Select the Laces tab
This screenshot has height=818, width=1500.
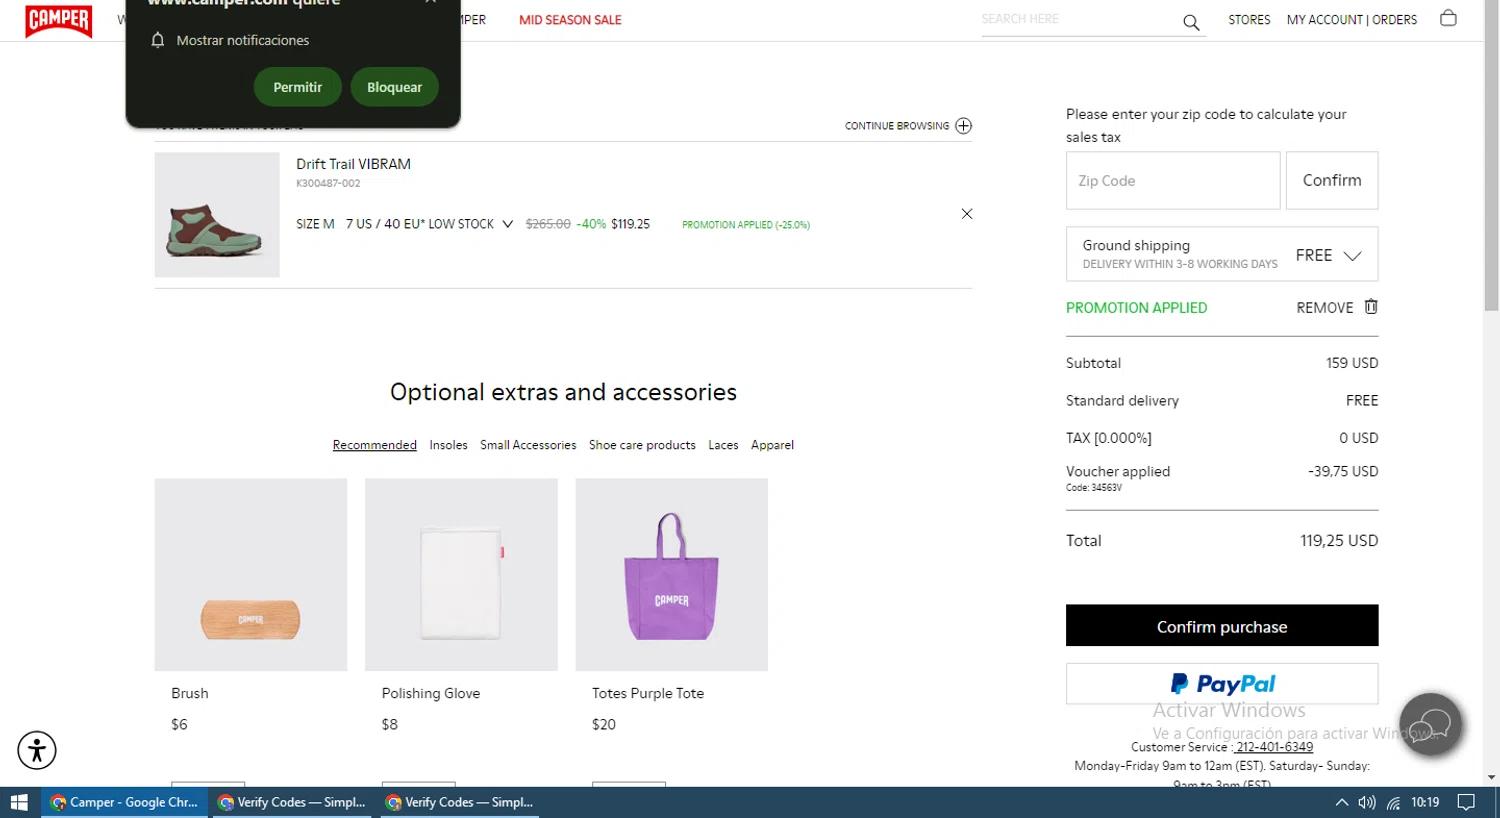pyautogui.click(x=723, y=445)
